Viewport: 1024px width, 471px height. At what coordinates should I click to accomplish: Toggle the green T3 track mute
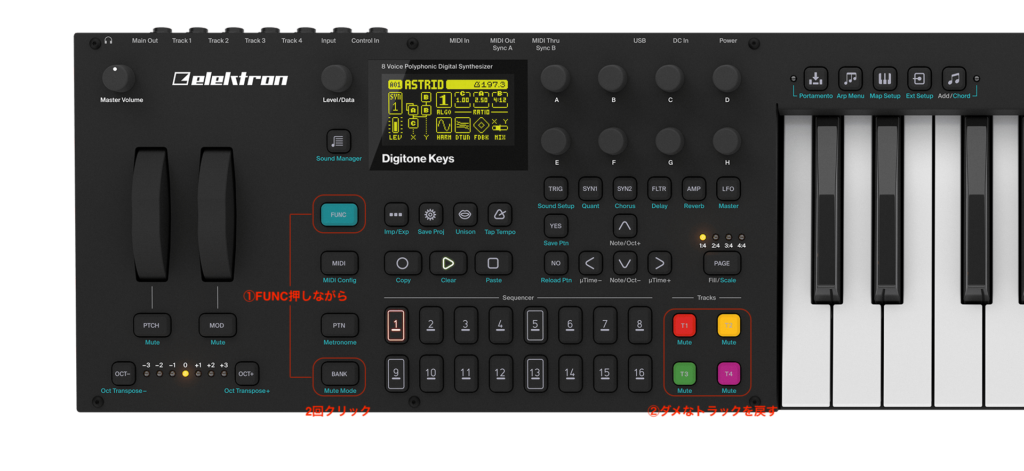point(684,374)
